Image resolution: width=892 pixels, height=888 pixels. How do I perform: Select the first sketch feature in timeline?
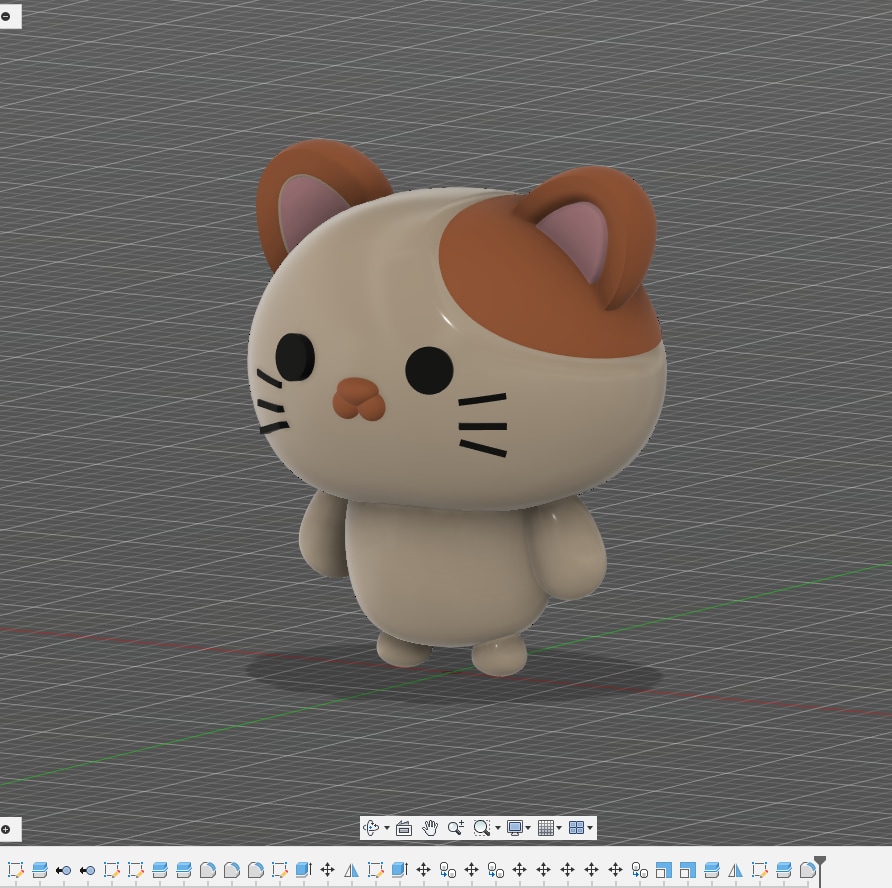(x=16, y=870)
